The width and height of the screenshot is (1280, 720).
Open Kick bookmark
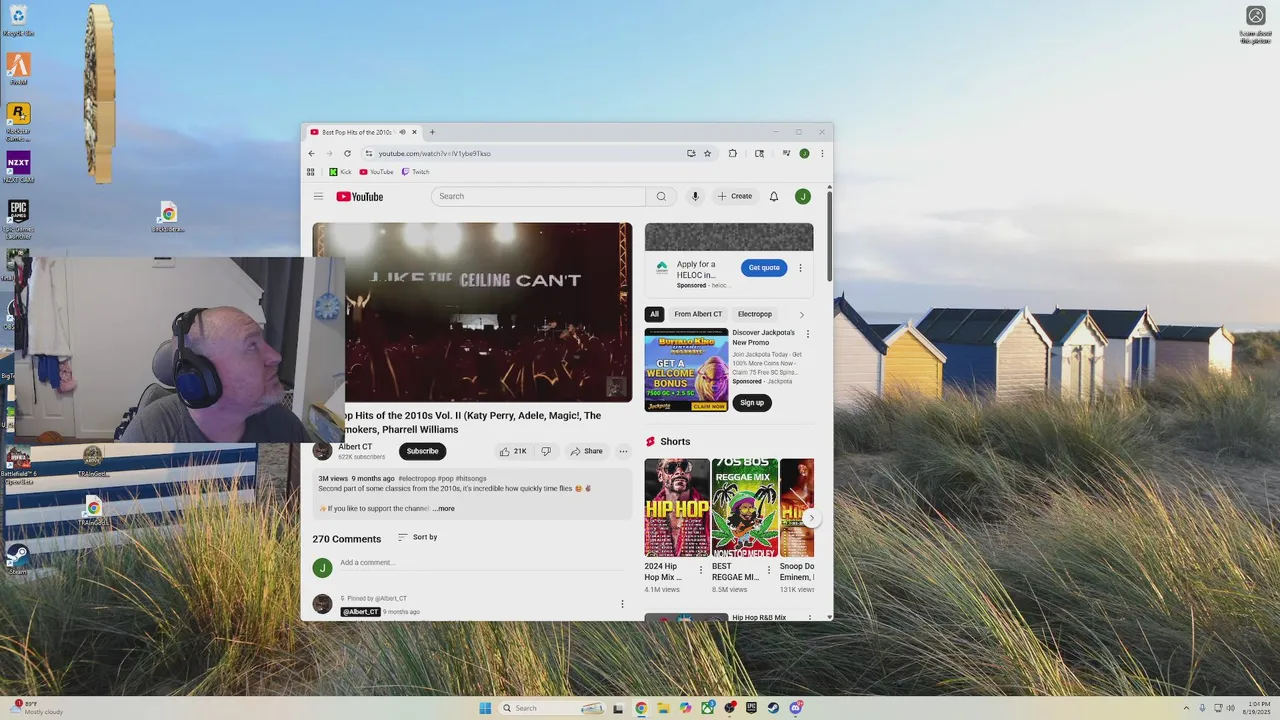point(340,172)
